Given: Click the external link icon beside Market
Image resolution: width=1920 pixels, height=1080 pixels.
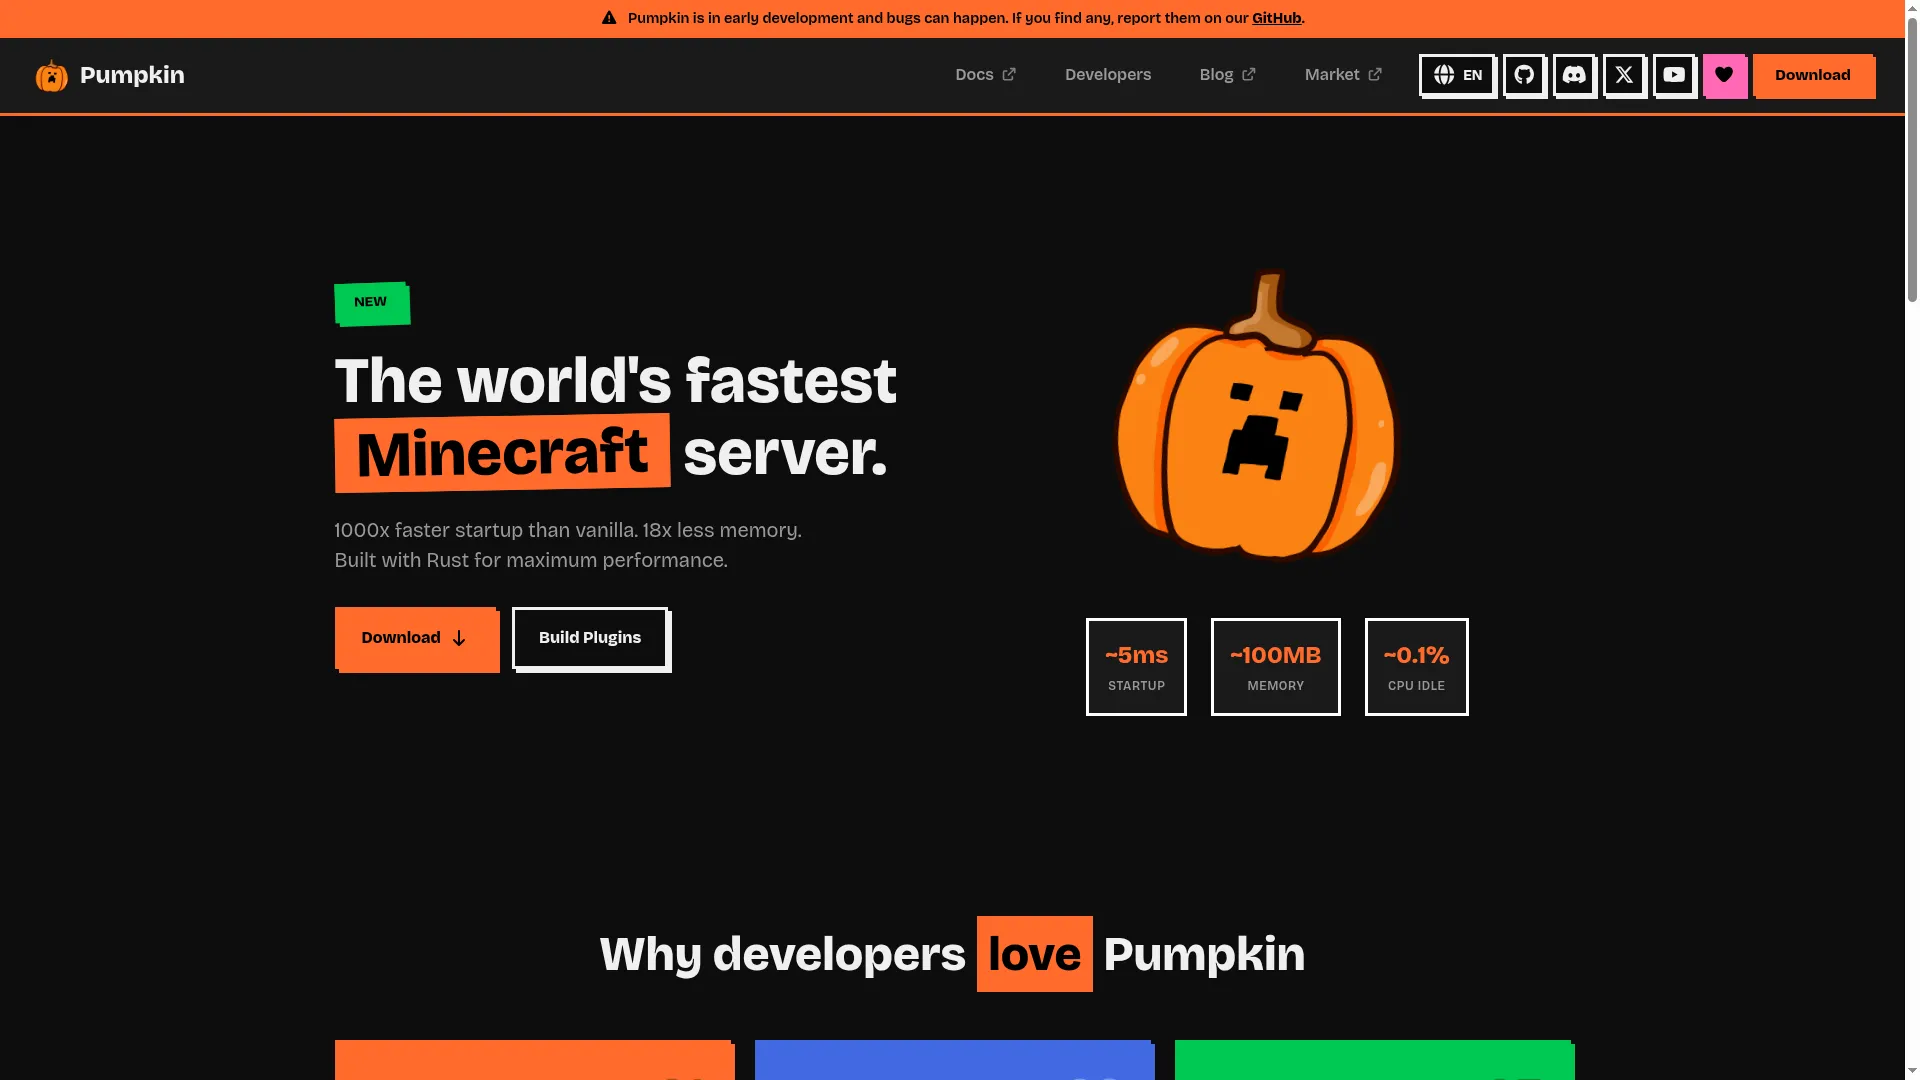Looking at the screenshot, I should pyautogui.click(x=1375, y=75).
